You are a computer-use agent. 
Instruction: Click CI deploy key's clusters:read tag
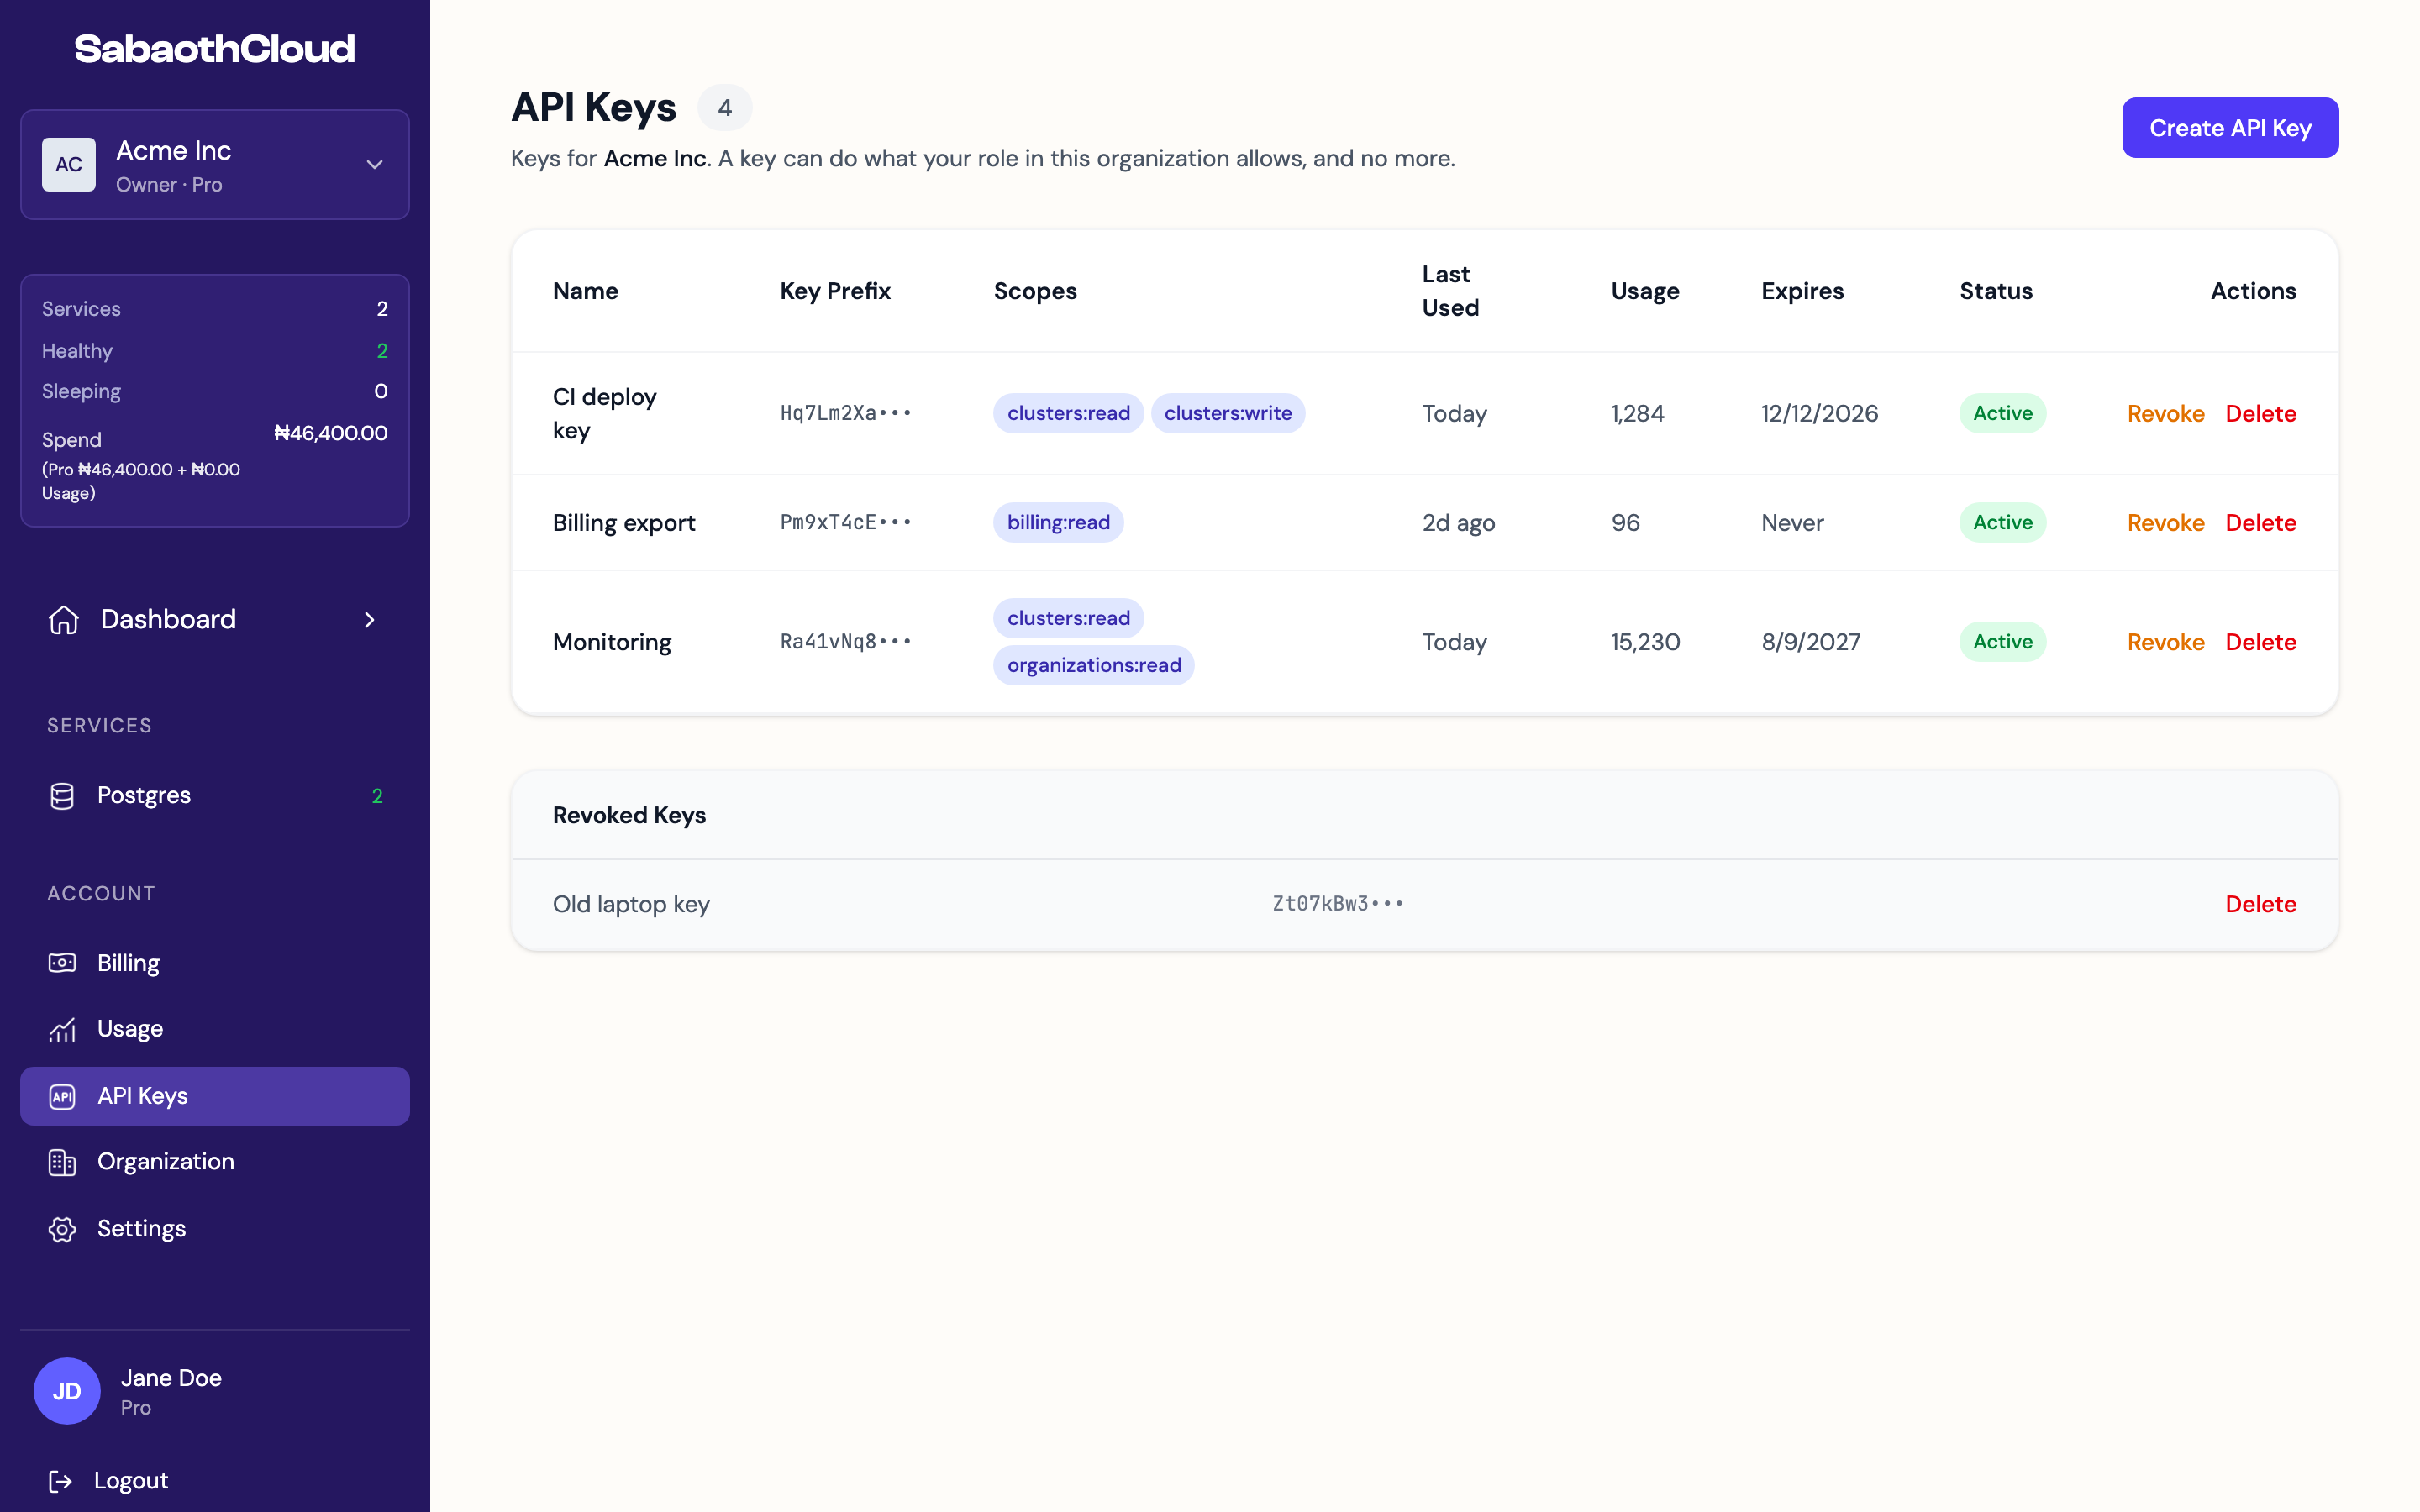click(x=1068, y=413)
